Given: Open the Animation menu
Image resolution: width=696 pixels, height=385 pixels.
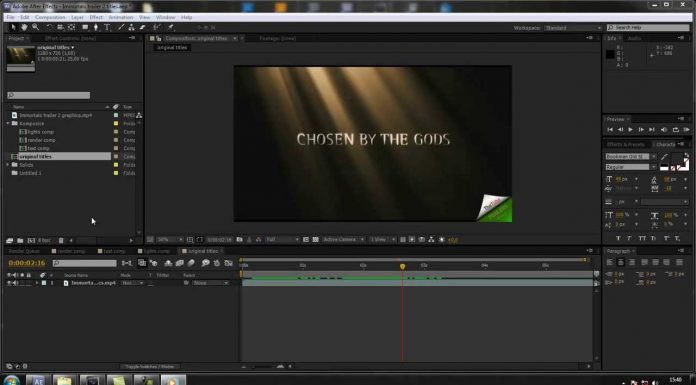Looking at the screenshot, I should [x=121, y=17].
